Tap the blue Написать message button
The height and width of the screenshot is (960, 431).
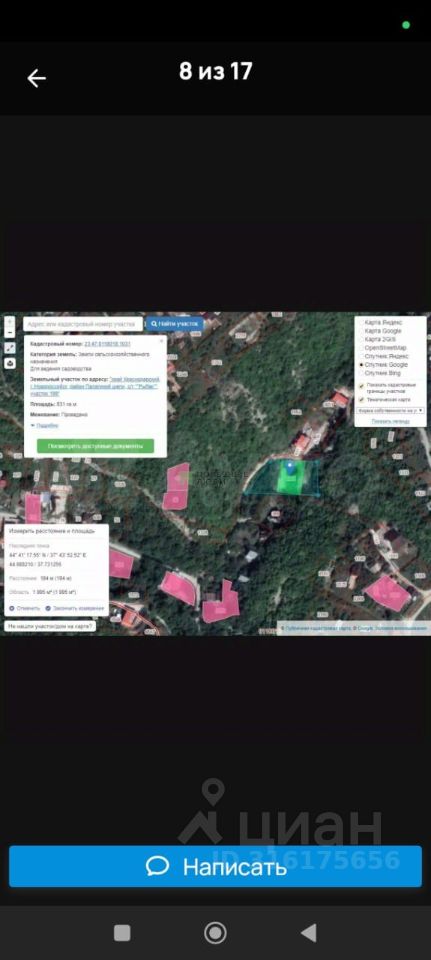point(216,866)
